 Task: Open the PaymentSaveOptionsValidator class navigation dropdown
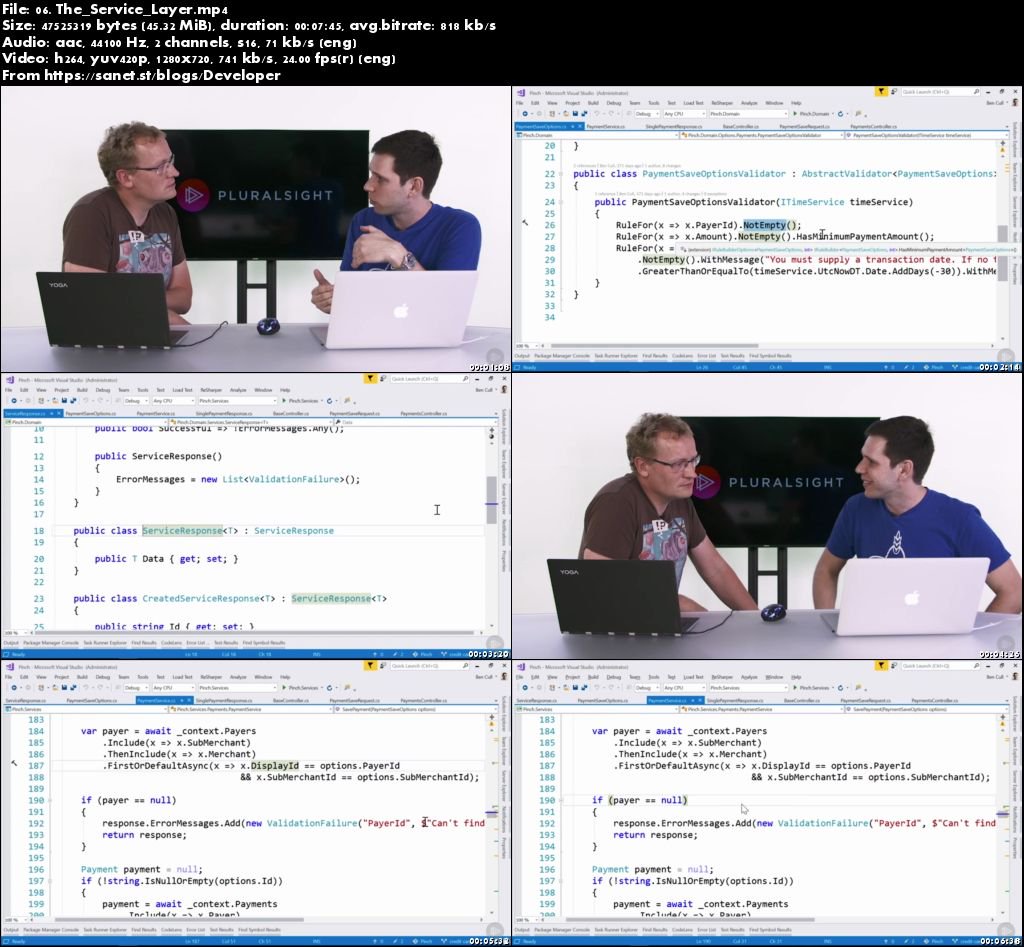tap(761, 135)
